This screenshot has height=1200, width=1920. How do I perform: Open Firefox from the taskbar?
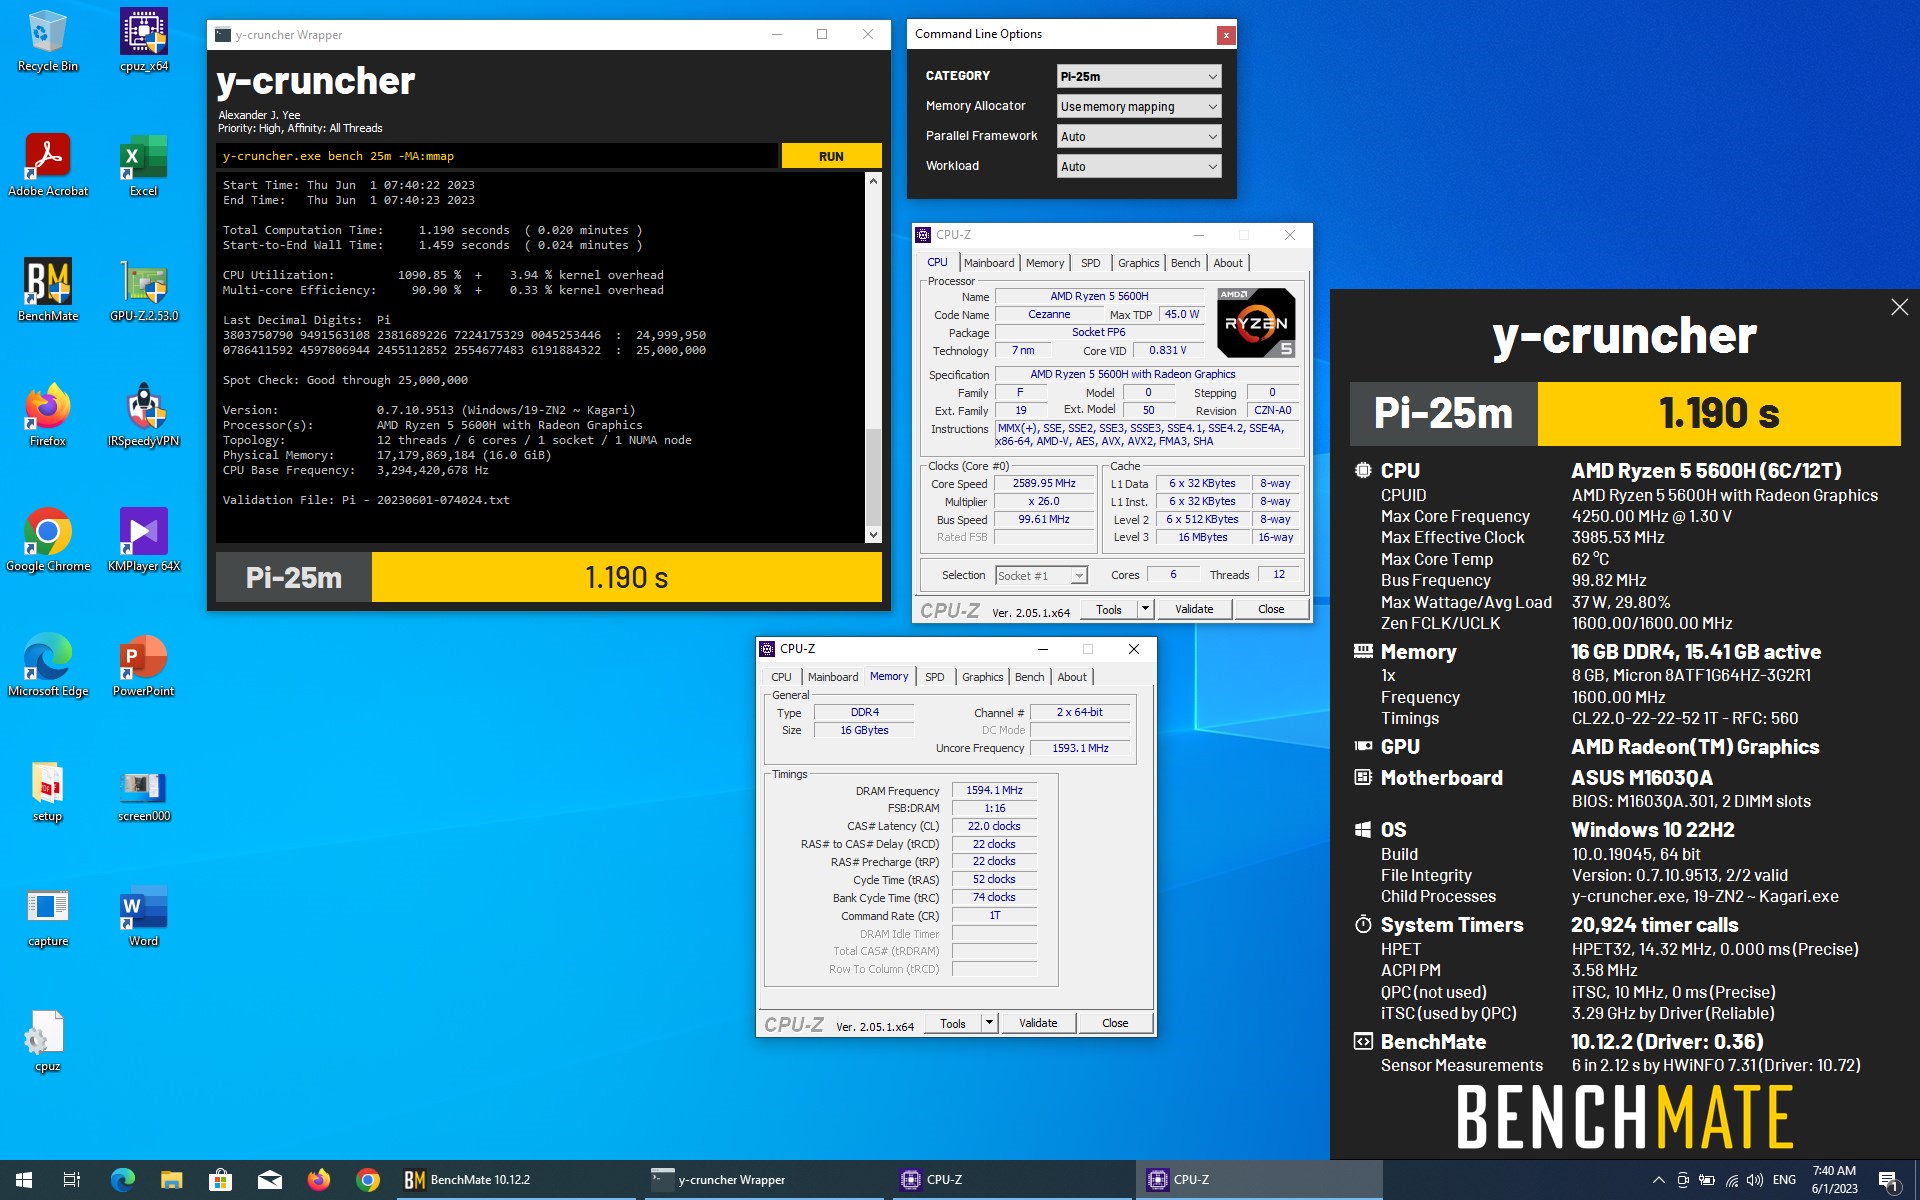(x=318, y=1180)
